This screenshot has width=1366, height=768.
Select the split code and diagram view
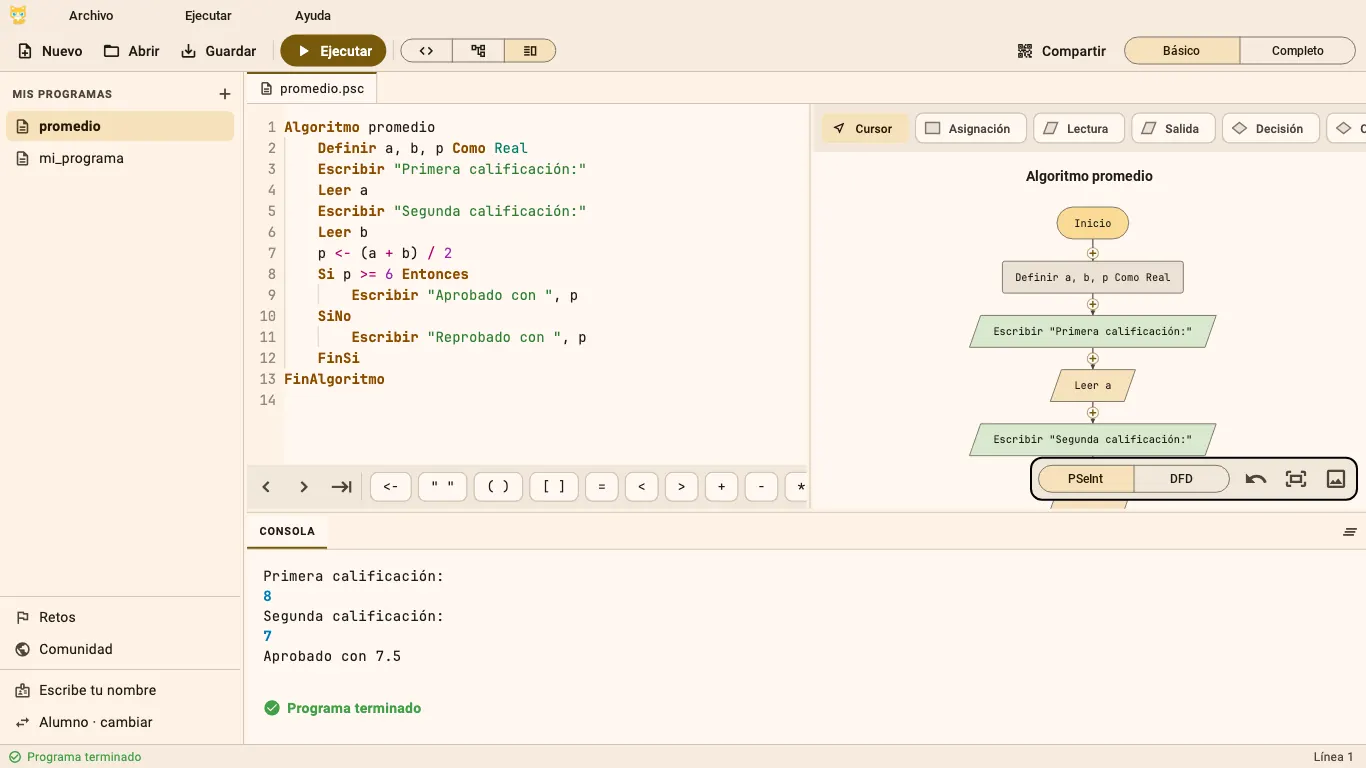tap(530, 51)
